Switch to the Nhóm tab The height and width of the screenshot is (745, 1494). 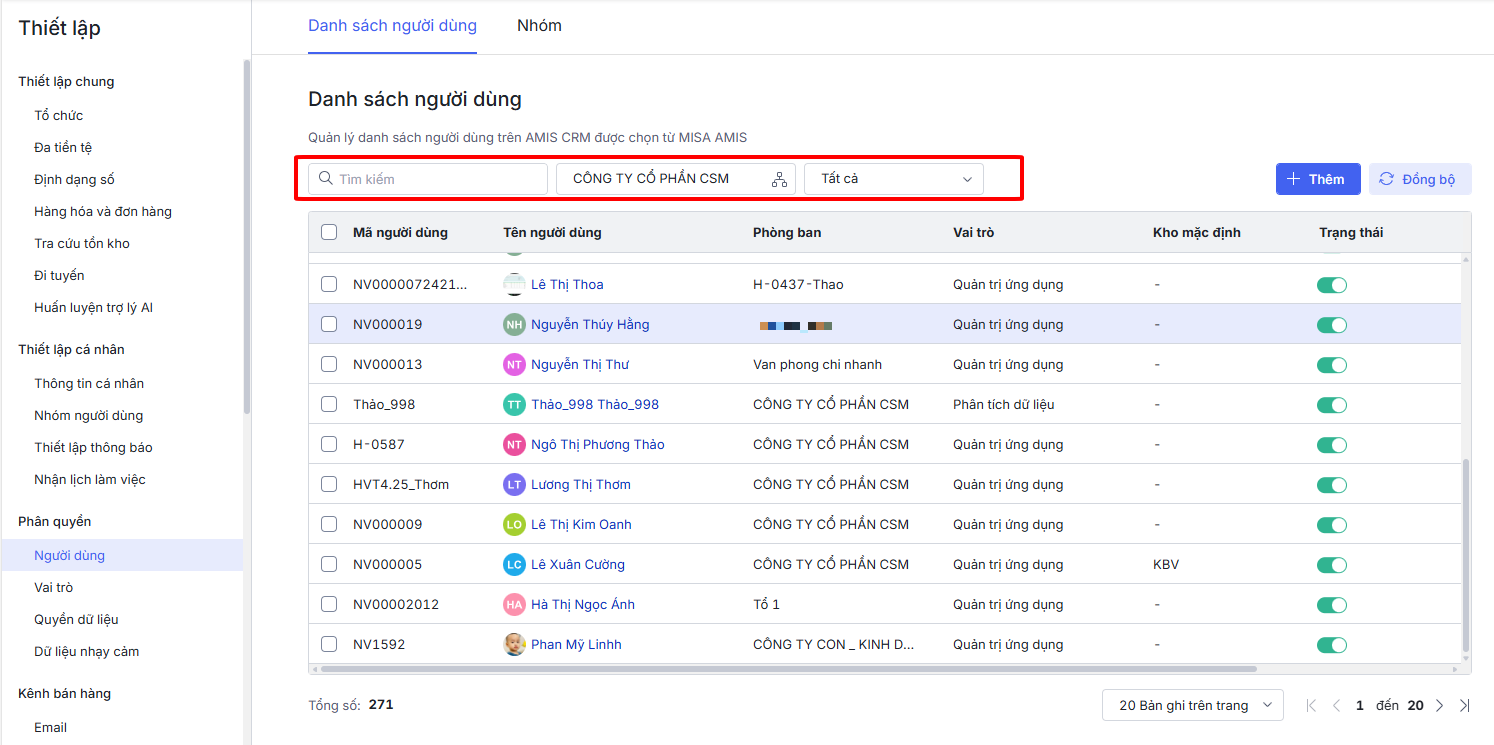(x=539, y=26)
